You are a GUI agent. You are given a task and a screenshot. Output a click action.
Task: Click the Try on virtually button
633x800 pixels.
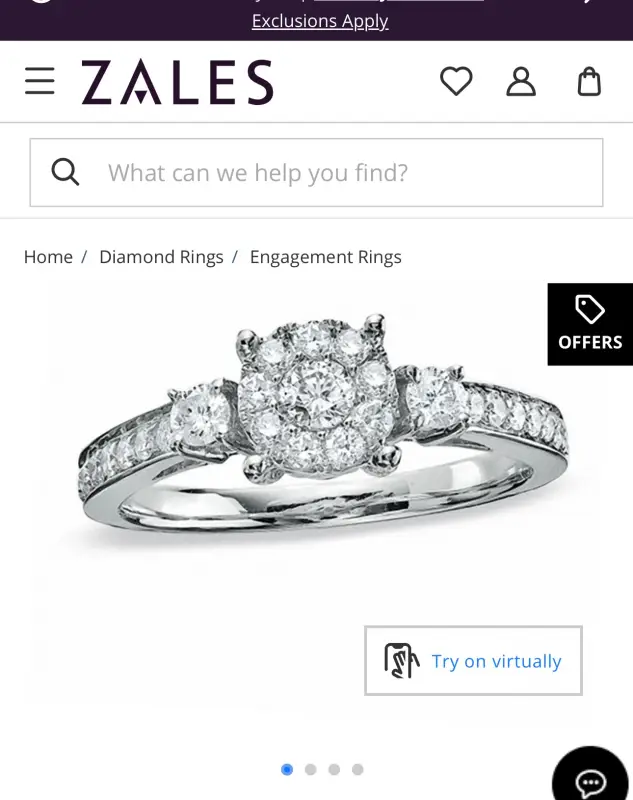pos(473,661)
